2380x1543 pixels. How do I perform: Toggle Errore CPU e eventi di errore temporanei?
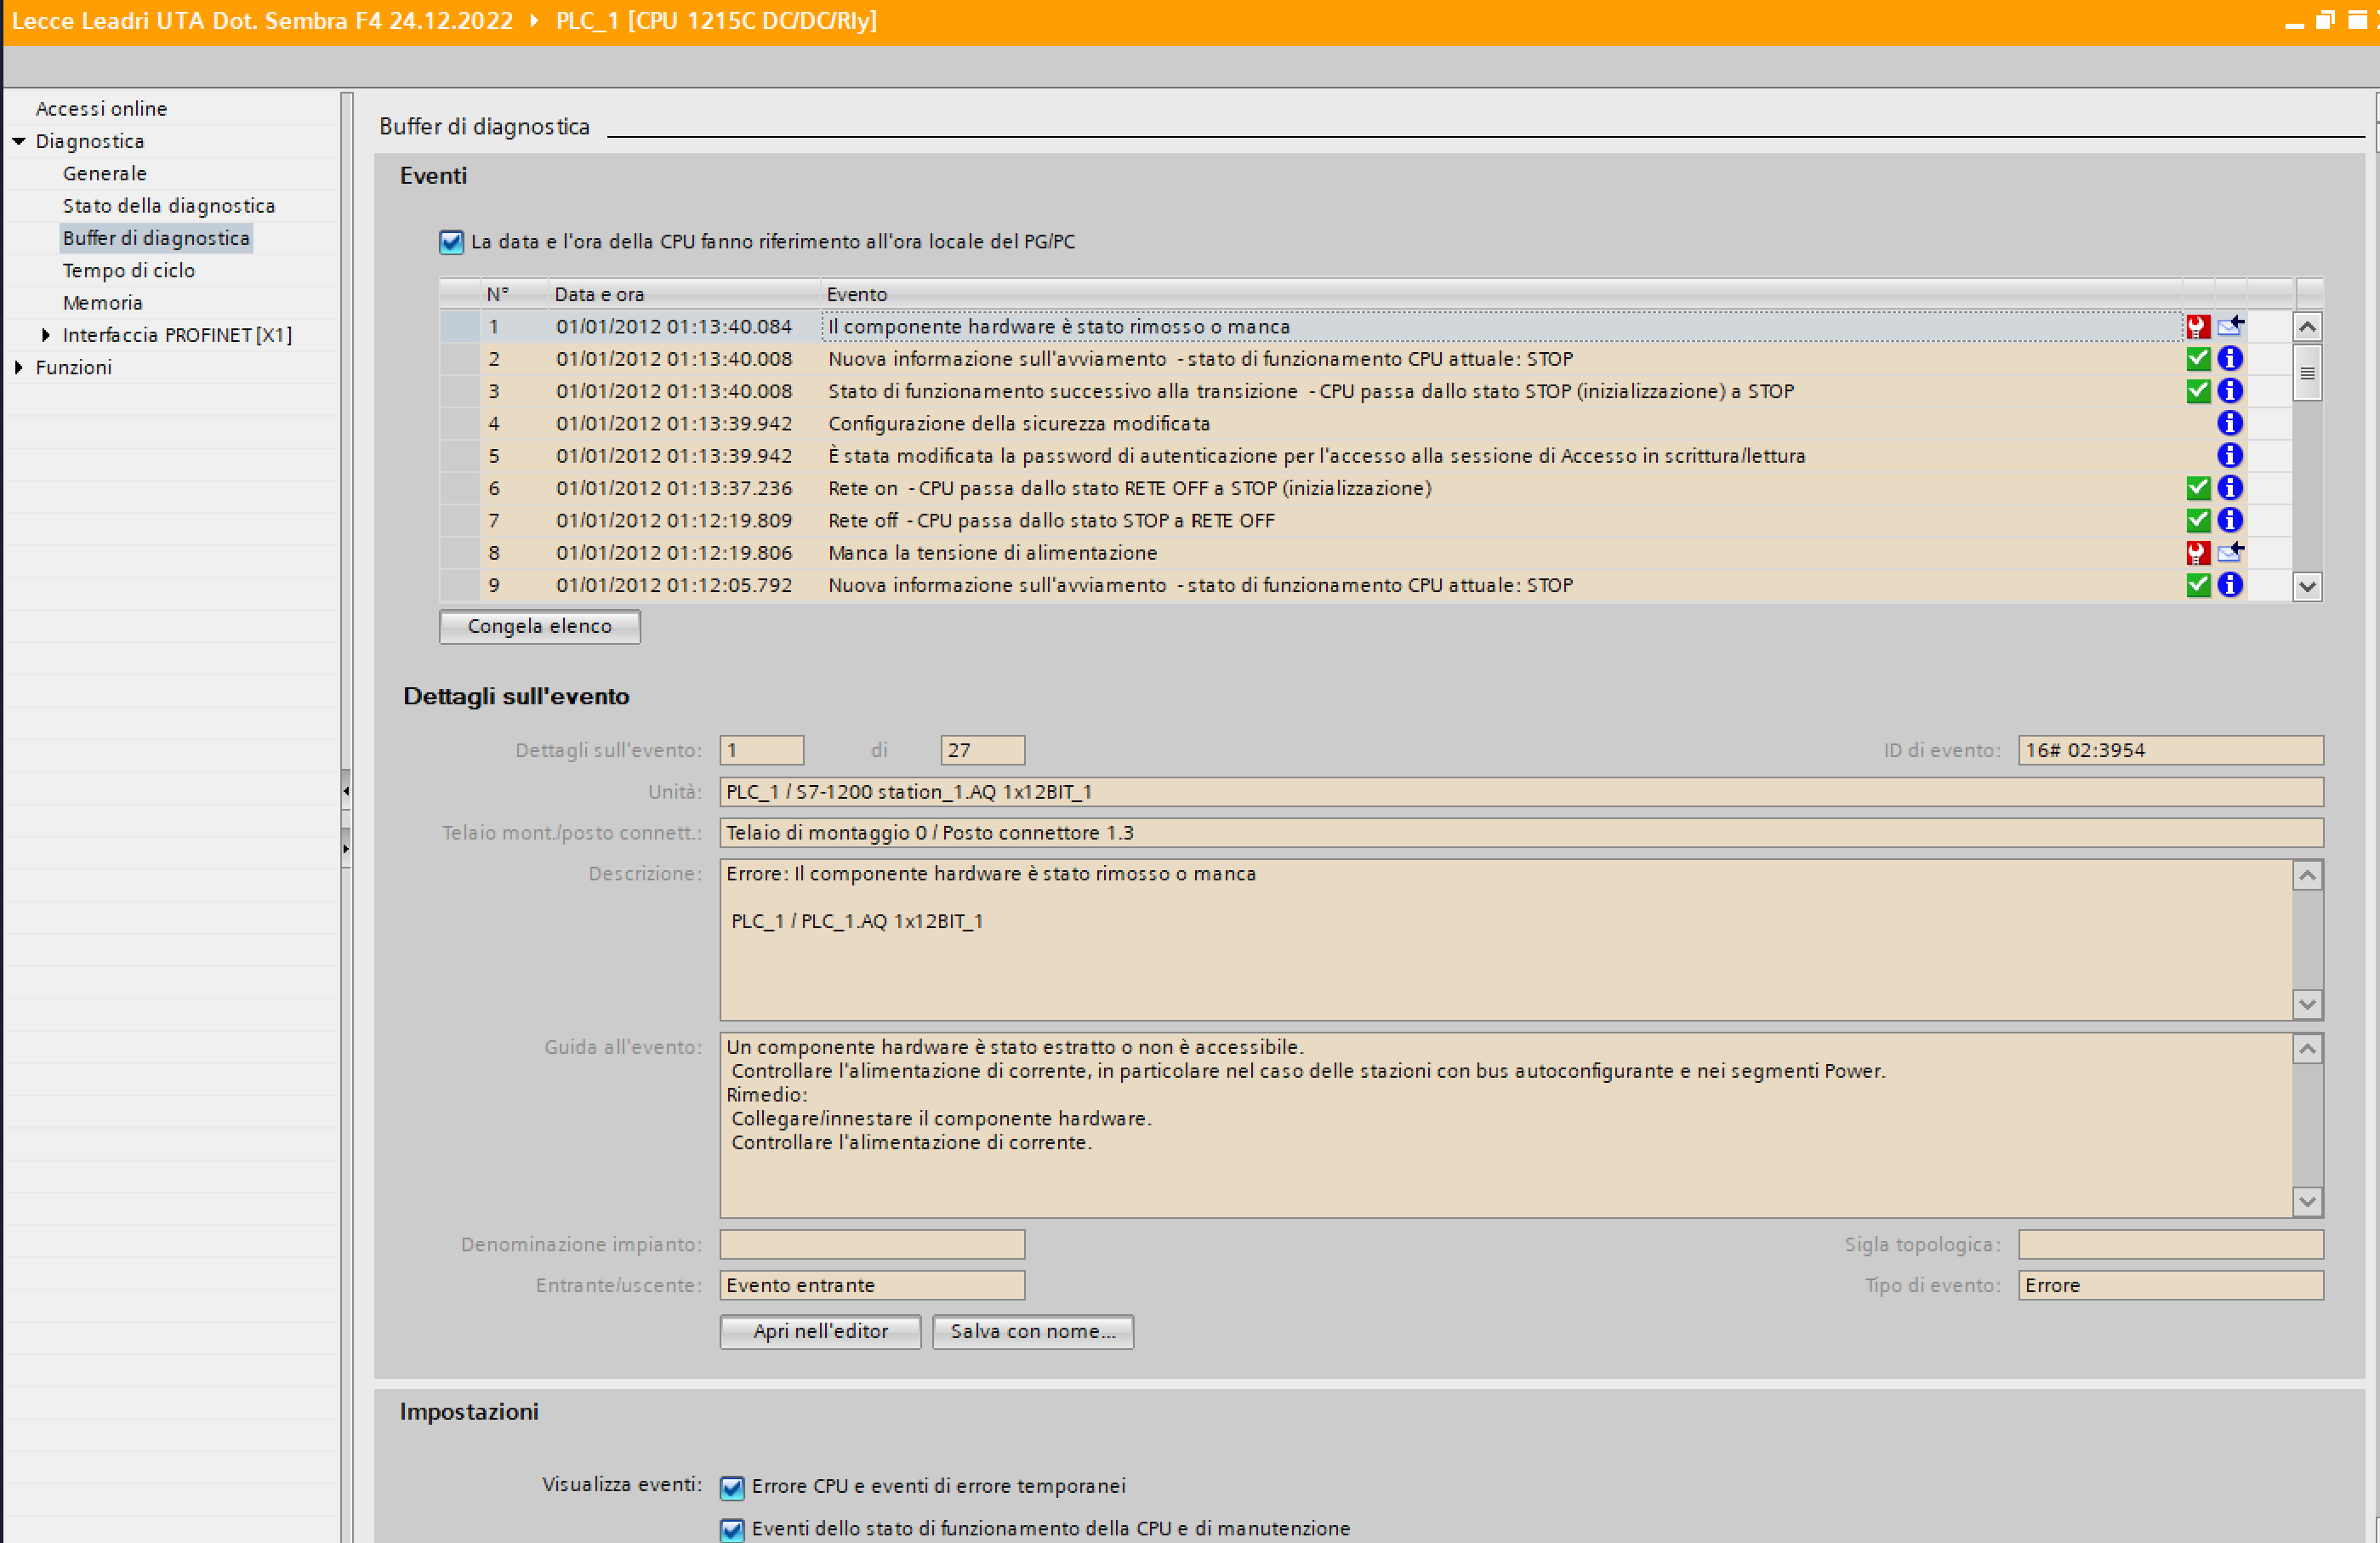732,1487
